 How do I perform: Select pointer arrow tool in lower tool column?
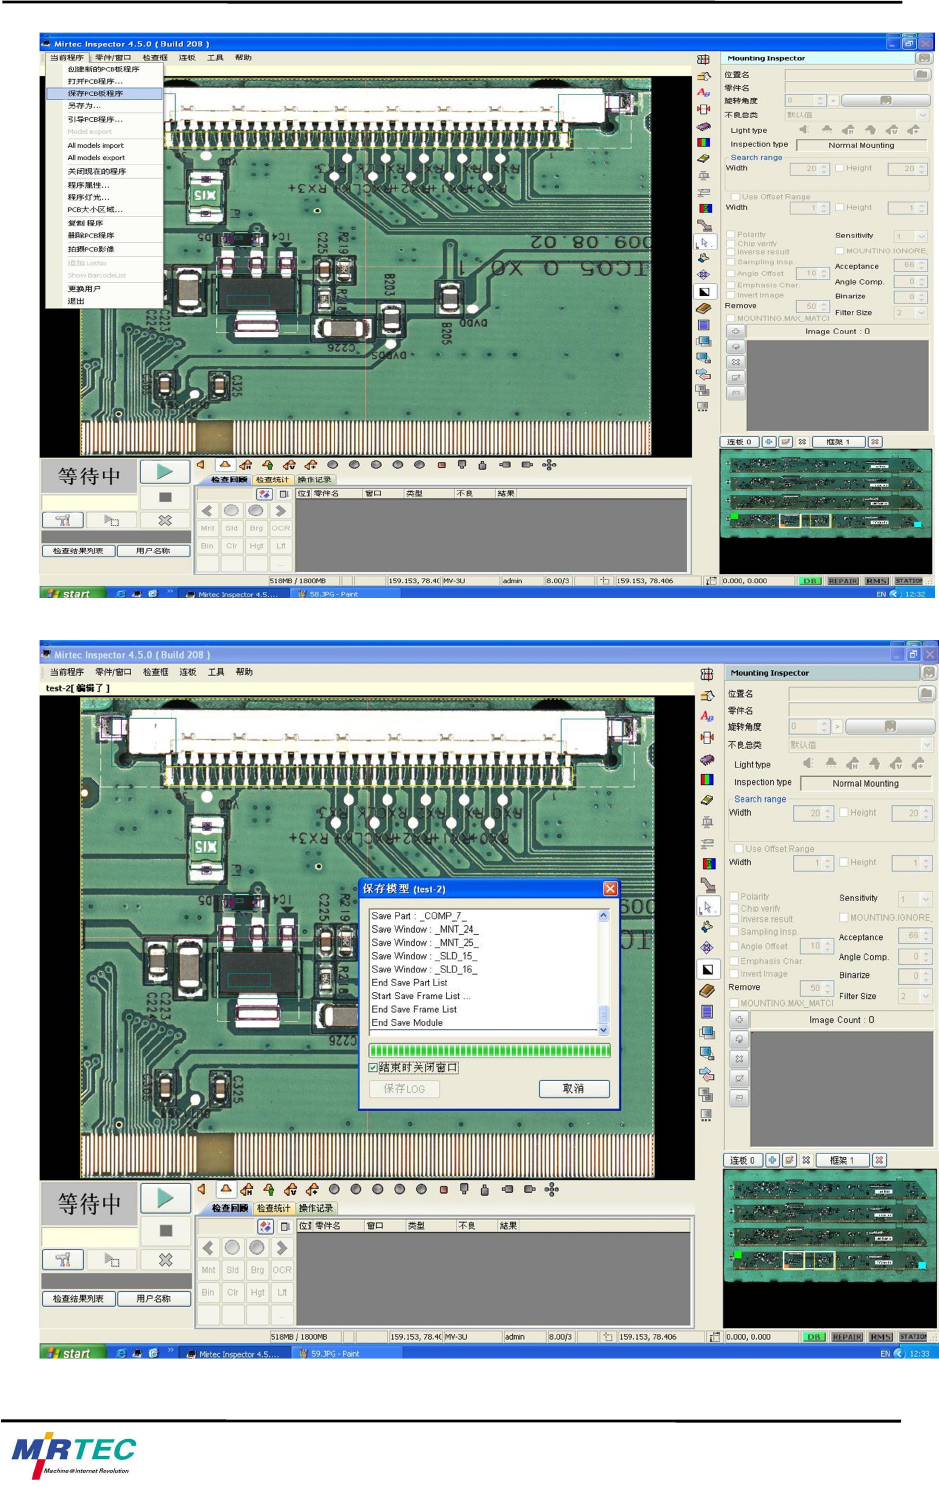[707, 906]
